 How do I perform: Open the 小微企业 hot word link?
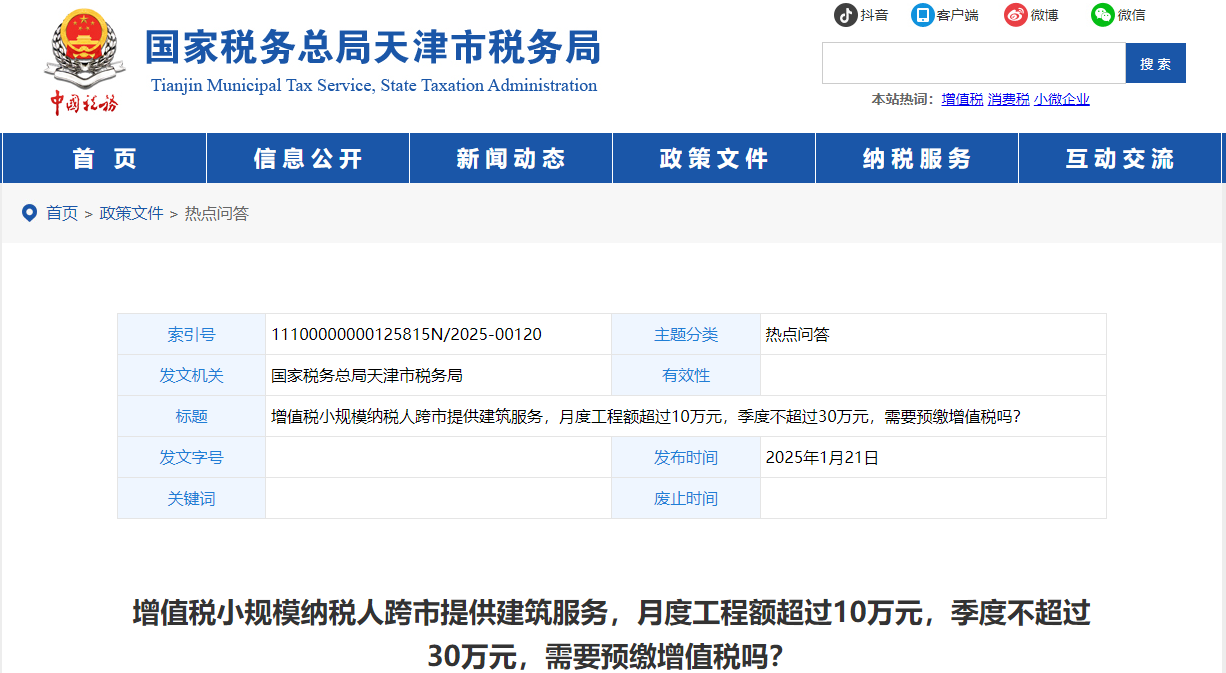[x=1061, y=99]
